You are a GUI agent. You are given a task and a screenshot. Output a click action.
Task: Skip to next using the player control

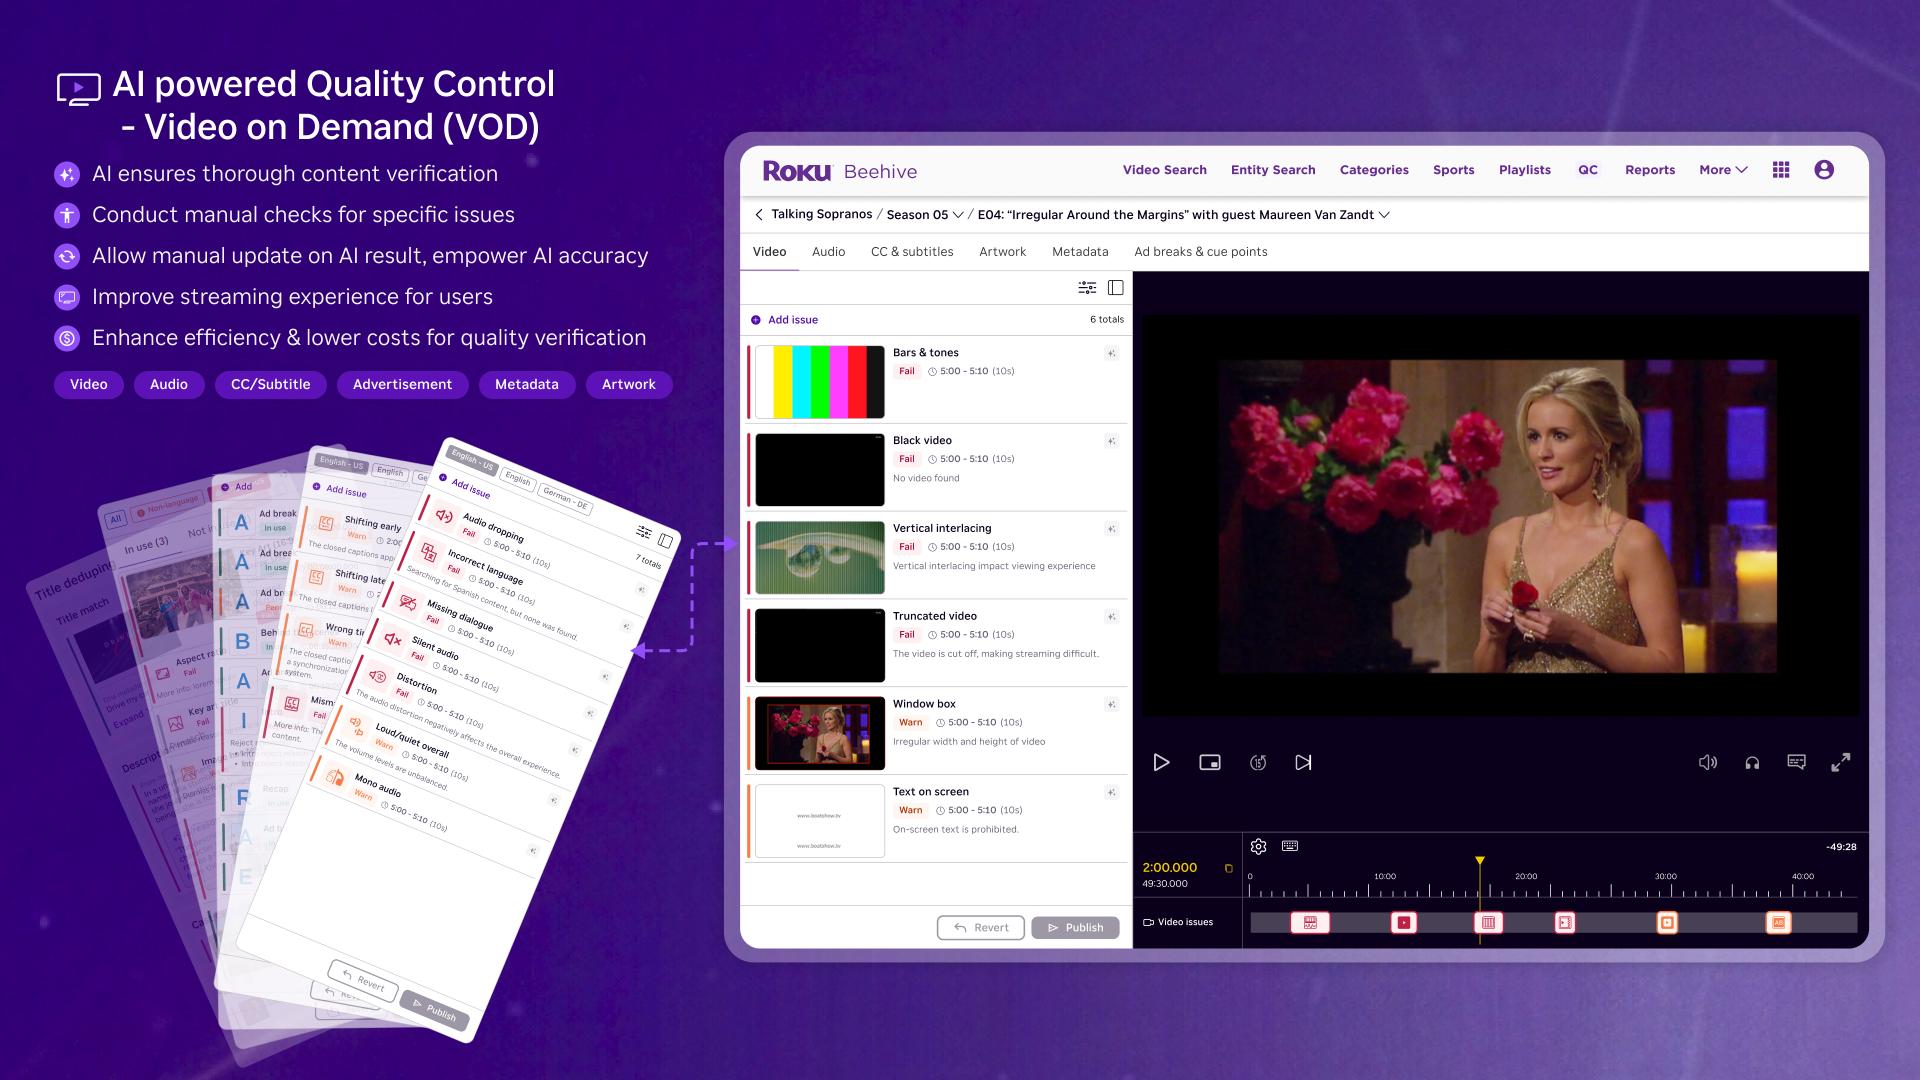(1303, 762)
